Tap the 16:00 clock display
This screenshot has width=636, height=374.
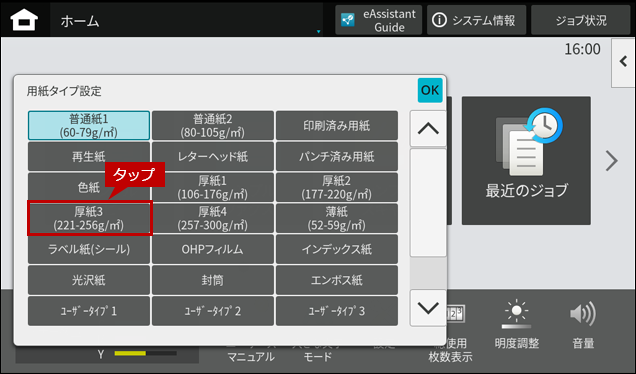pyautogui.click(x=582, y=49)
